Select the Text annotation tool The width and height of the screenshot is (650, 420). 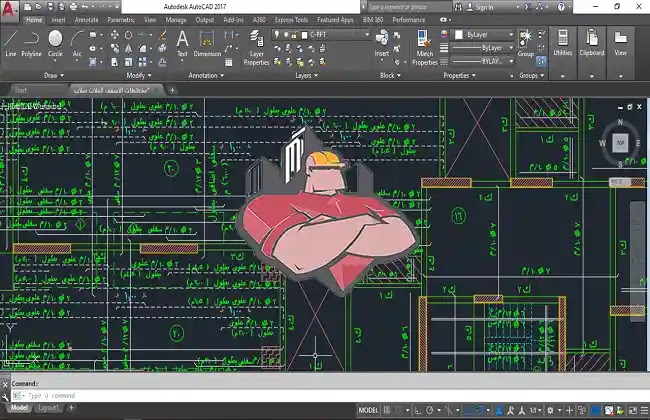click(182, 44)
